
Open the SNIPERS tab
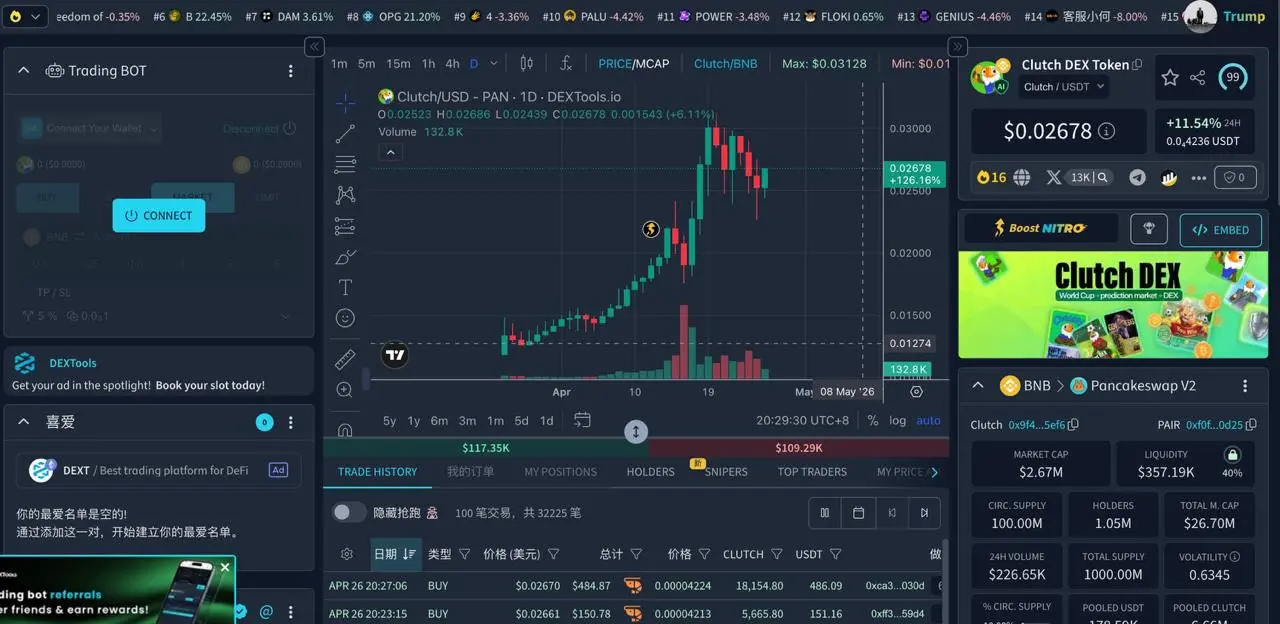726,472
